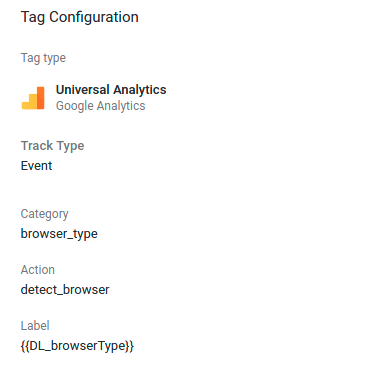
Task: Click the browser_type category value
Action: [59, 234]
